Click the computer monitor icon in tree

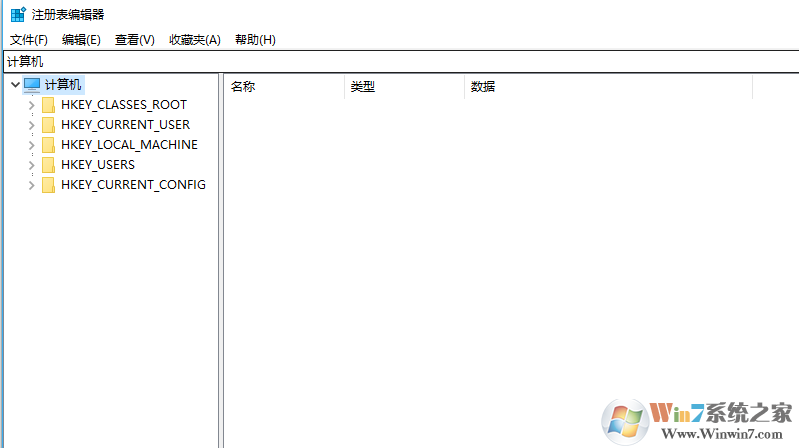point(32,85)
